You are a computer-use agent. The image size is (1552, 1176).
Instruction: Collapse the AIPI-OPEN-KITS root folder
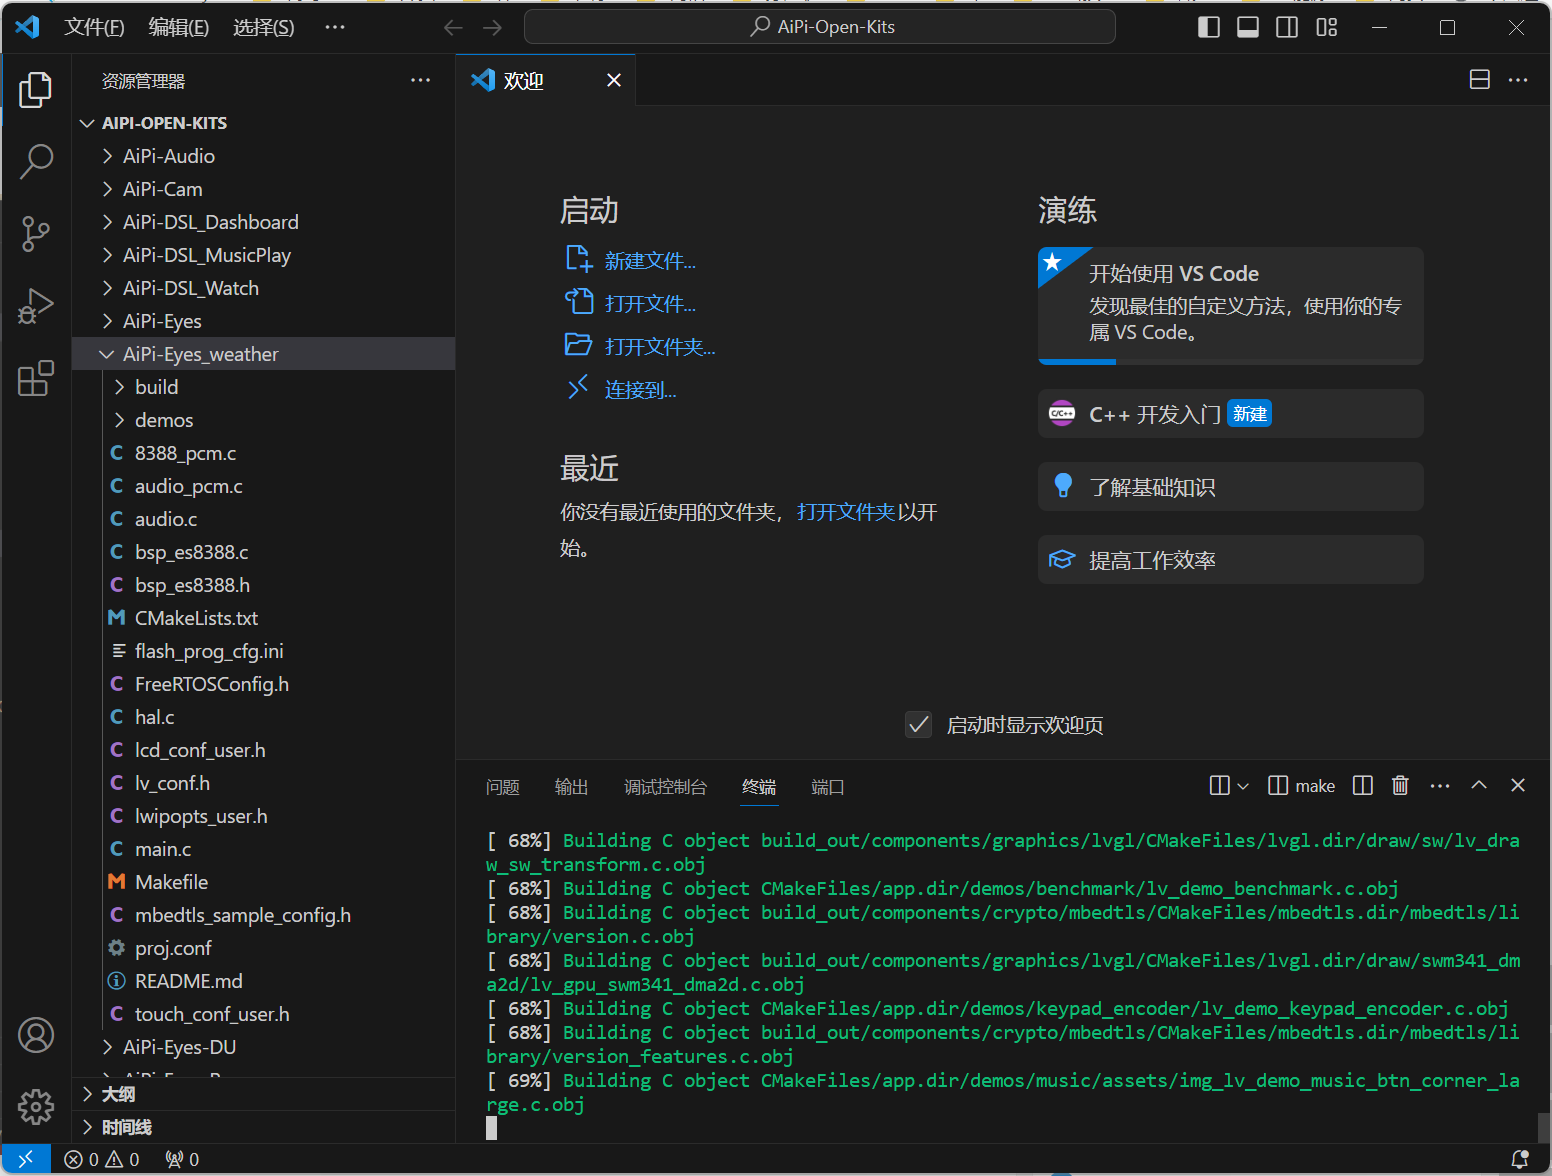(264, 123)
